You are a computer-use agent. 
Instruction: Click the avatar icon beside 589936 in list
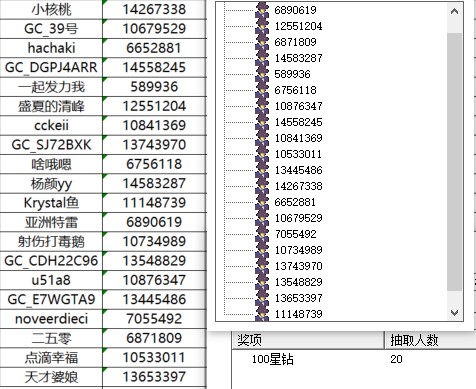[262, 74]
